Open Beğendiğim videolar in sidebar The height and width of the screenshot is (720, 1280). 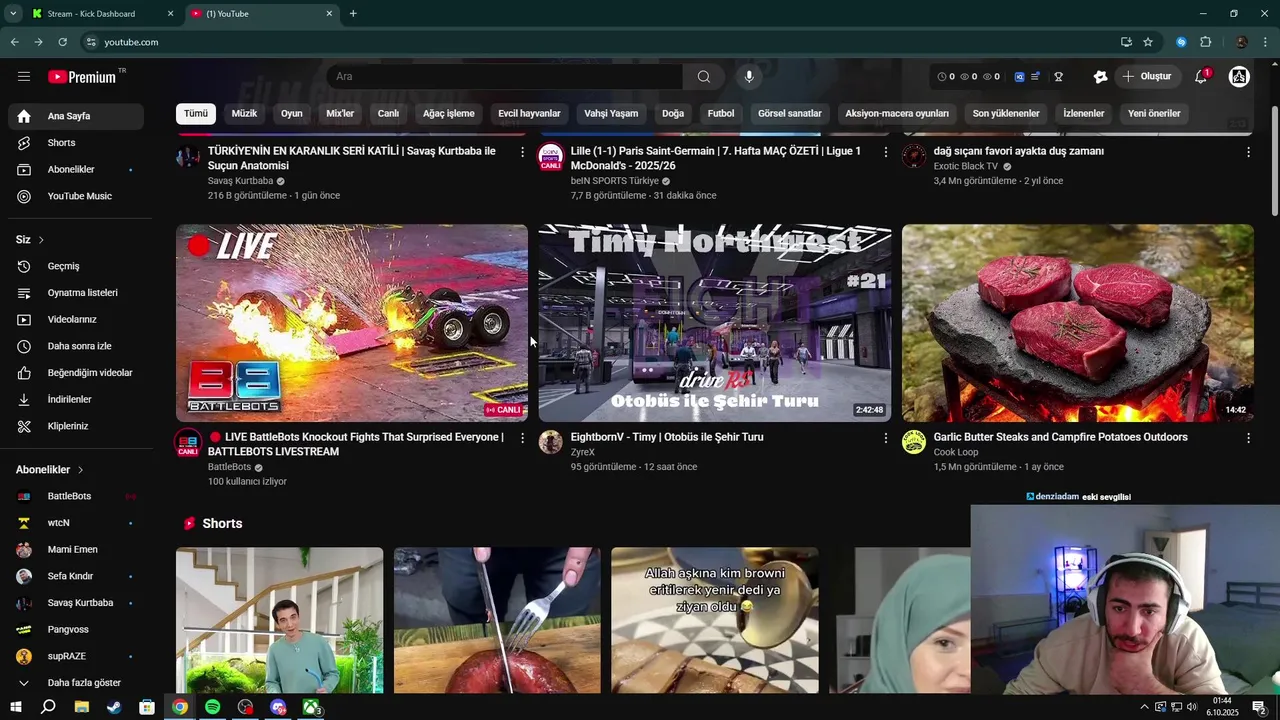pos(76,373)
